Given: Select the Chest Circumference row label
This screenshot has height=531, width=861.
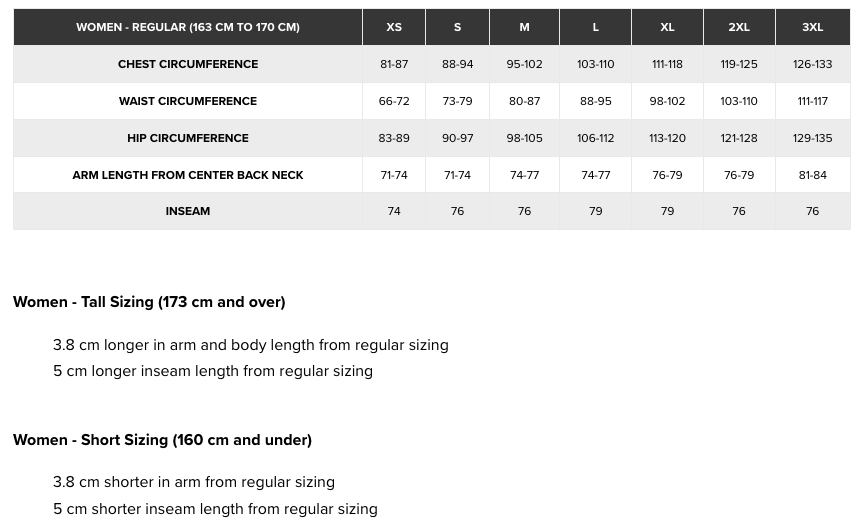Looking at the screenshot, I should [188, 64].
